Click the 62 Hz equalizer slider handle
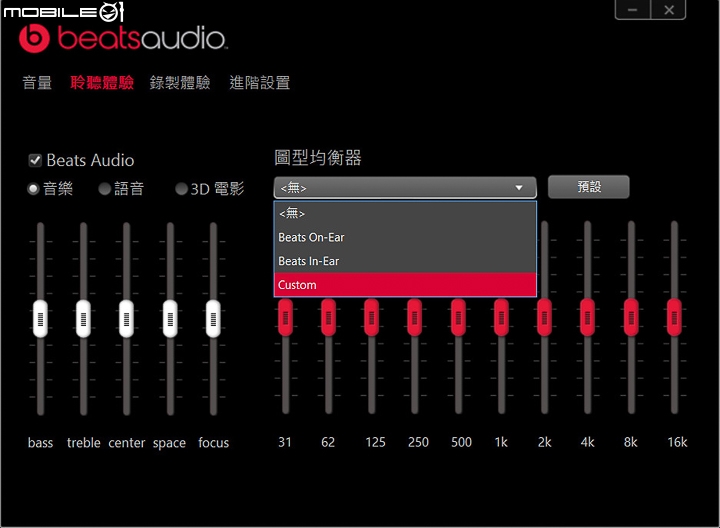Screen dimensions: 720x528 point(329,317)
